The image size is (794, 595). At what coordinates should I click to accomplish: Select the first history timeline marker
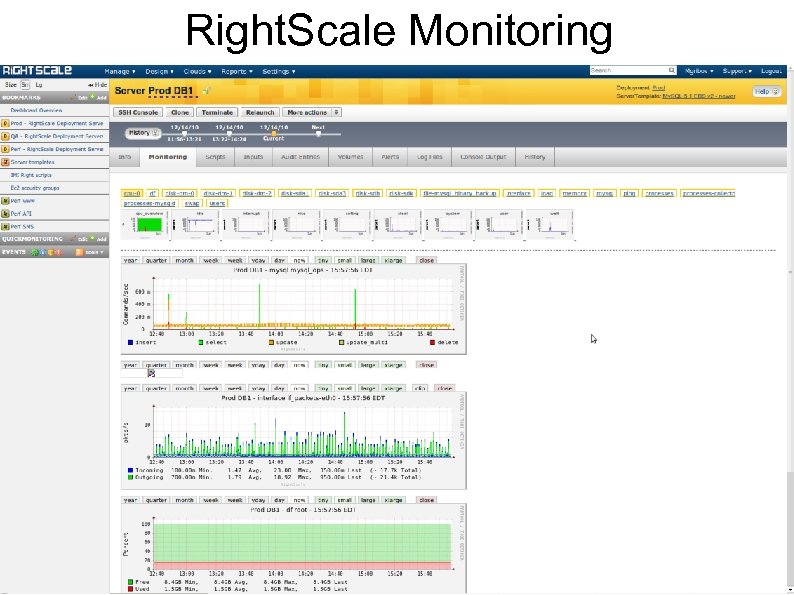[184, 134]
